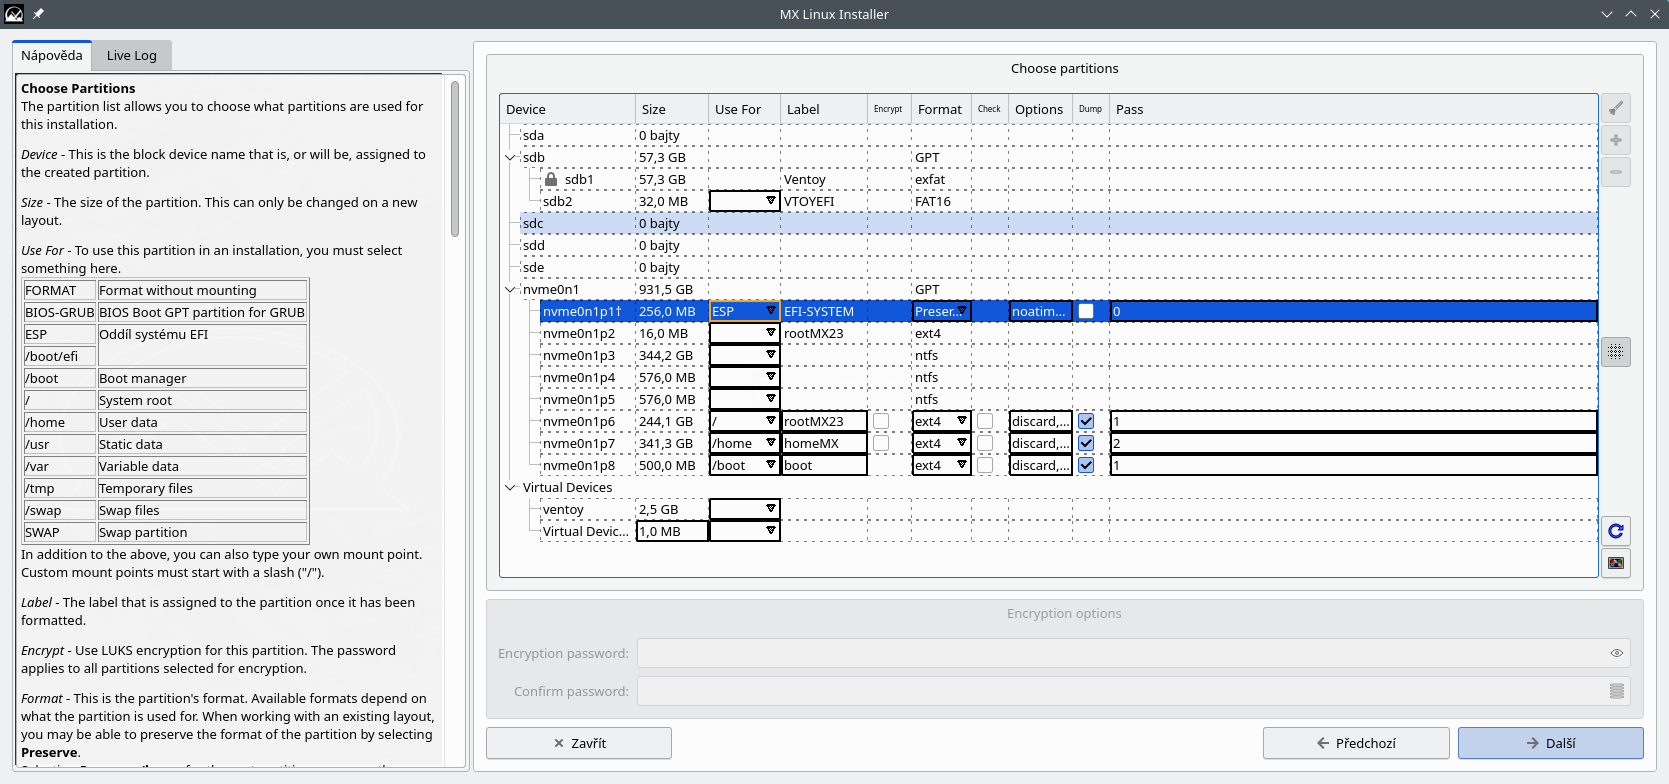Switch to the Live Log tab
The width and height of the screenshot is (1669, 784).
click(131, 55)
